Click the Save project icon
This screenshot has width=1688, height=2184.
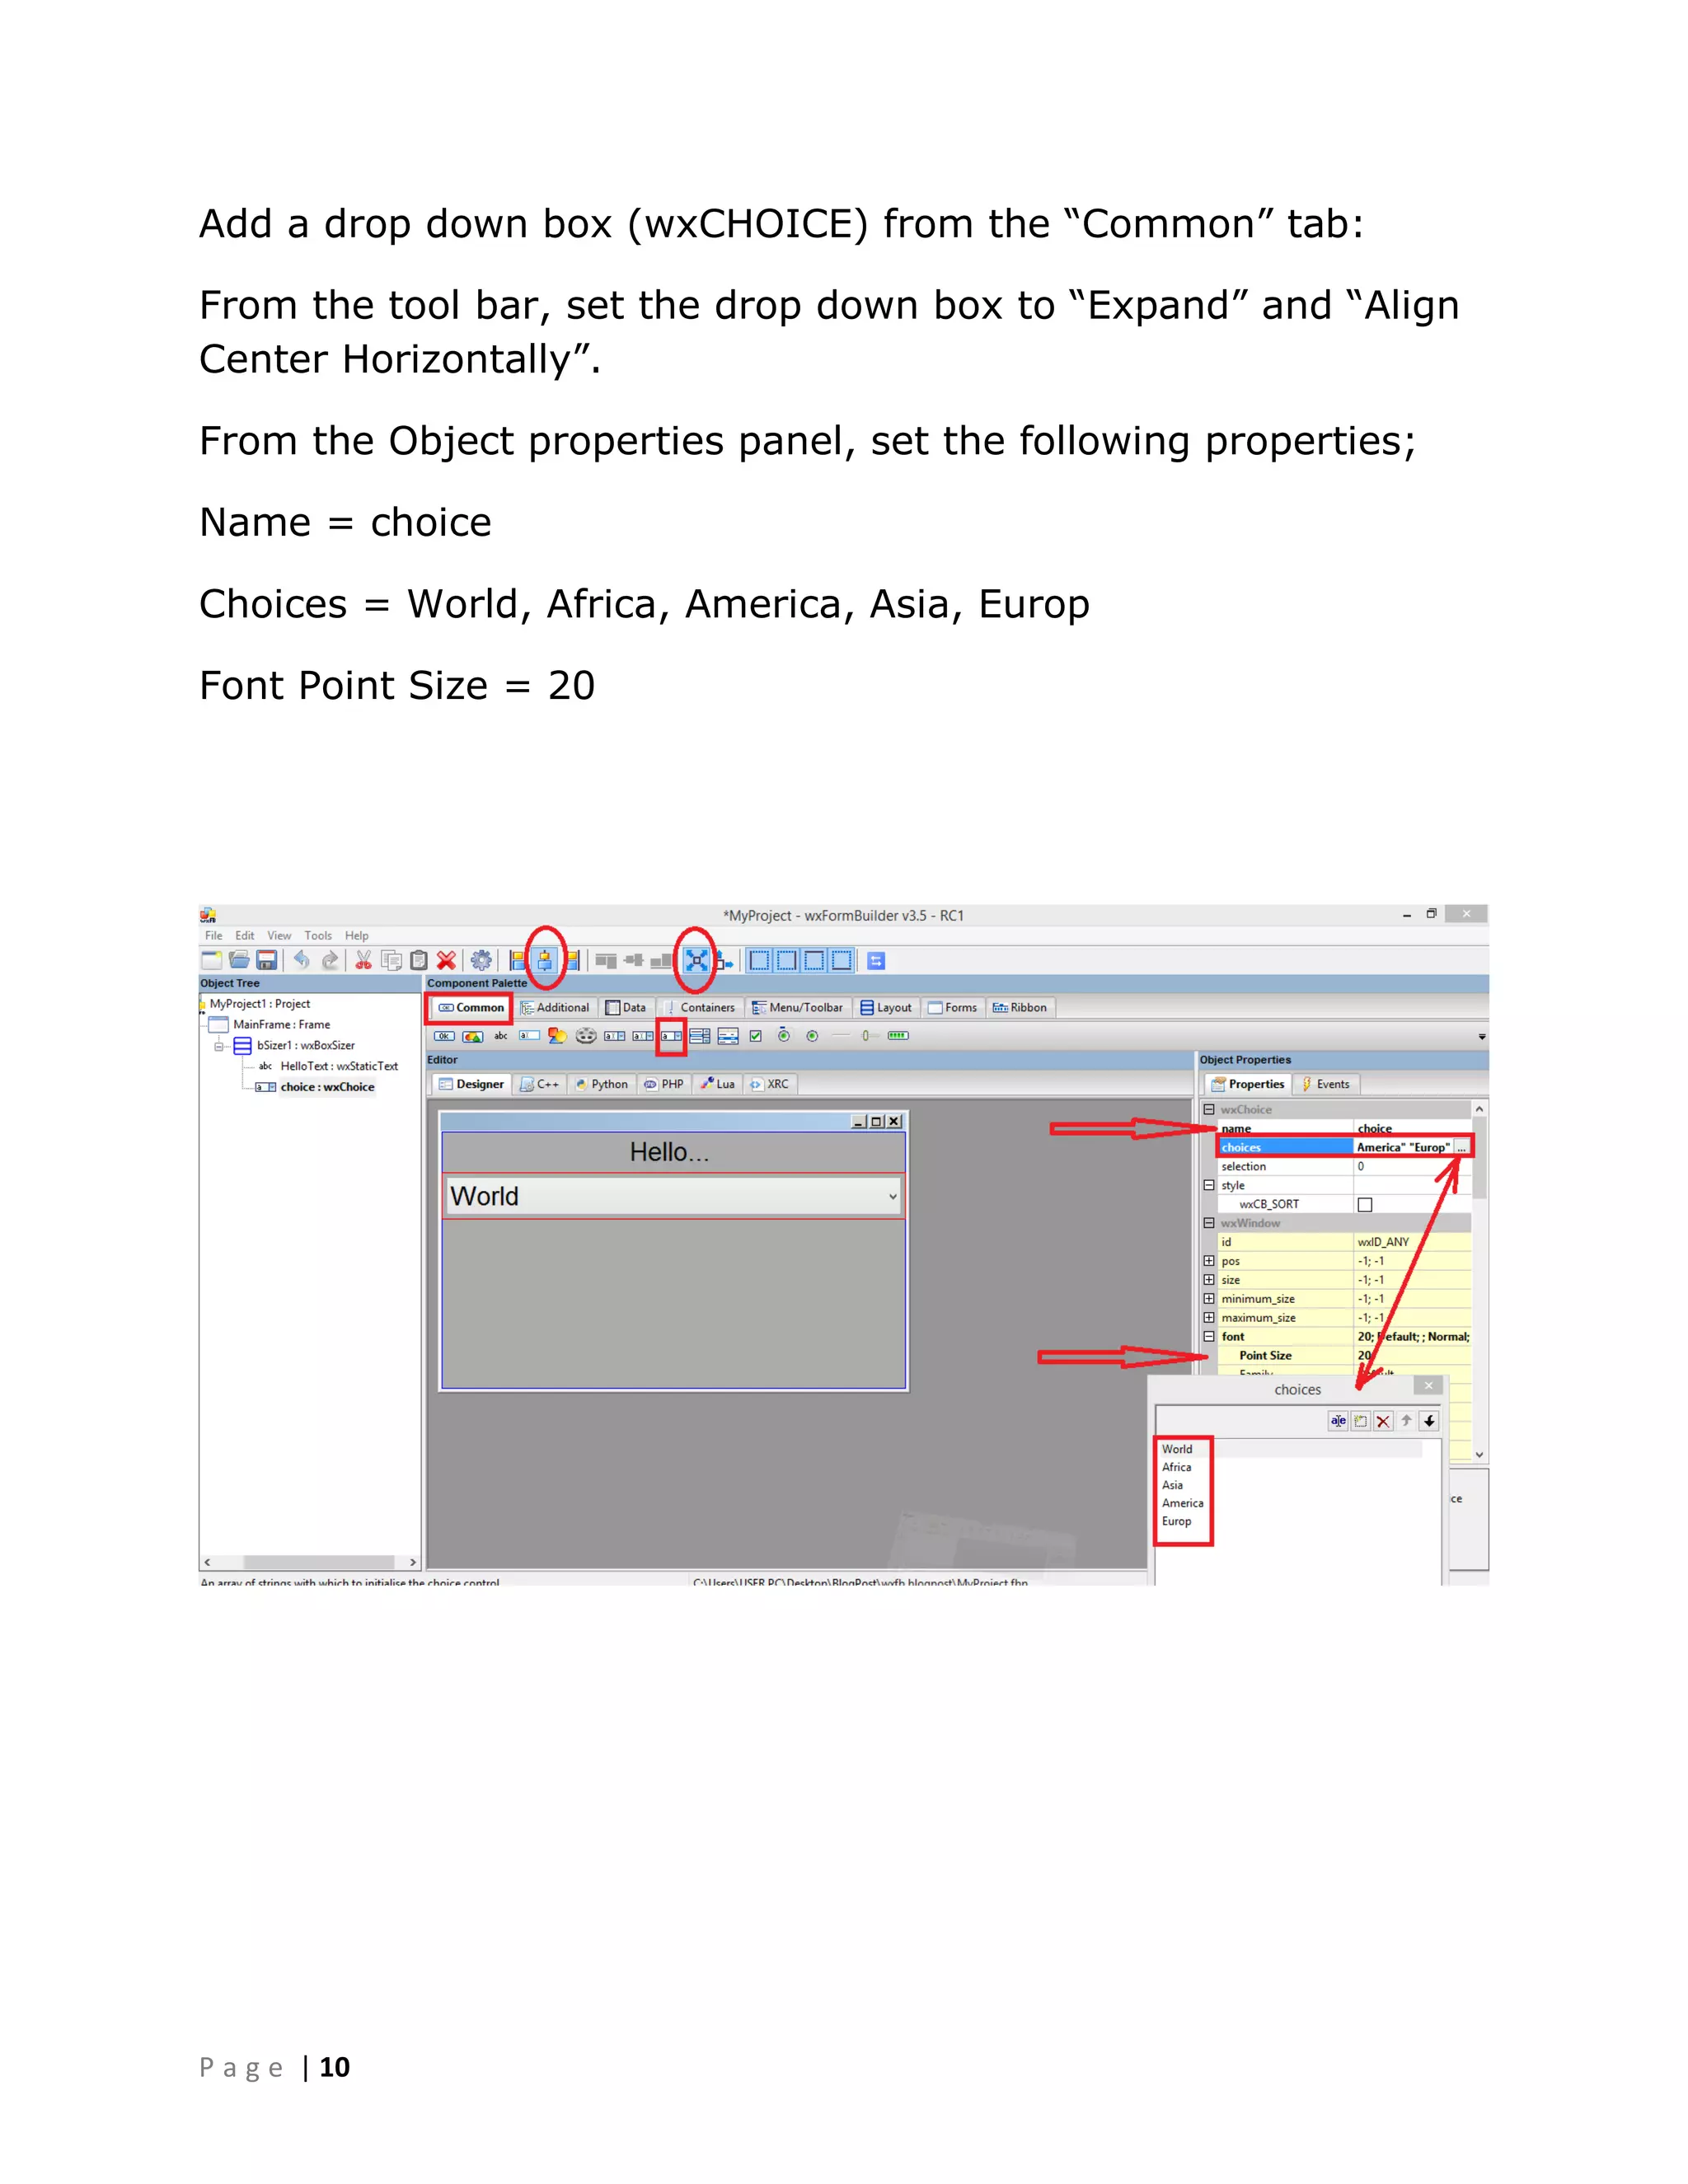[266, 961]
